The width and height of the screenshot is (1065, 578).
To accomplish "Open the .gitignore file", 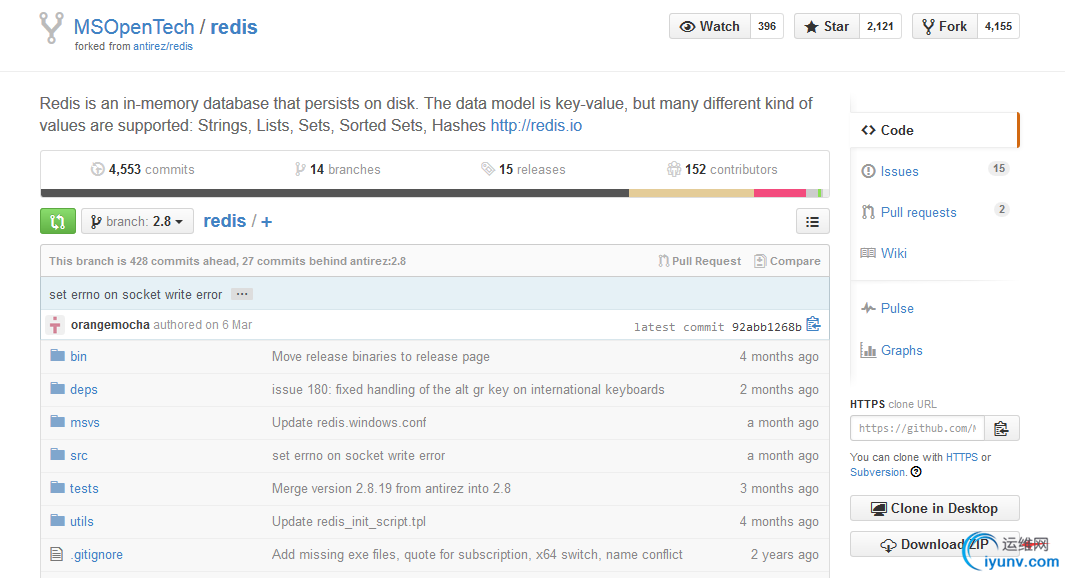I will point(96,554).
